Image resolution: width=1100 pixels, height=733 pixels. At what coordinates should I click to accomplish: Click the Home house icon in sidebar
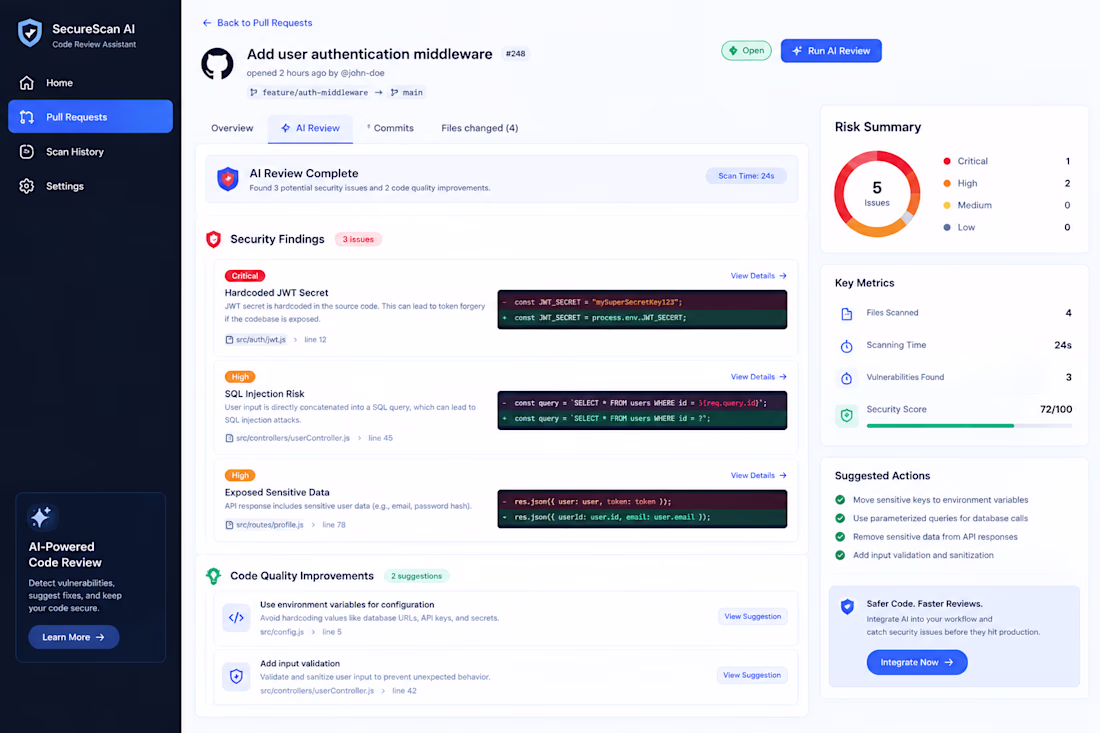(27, 83)
